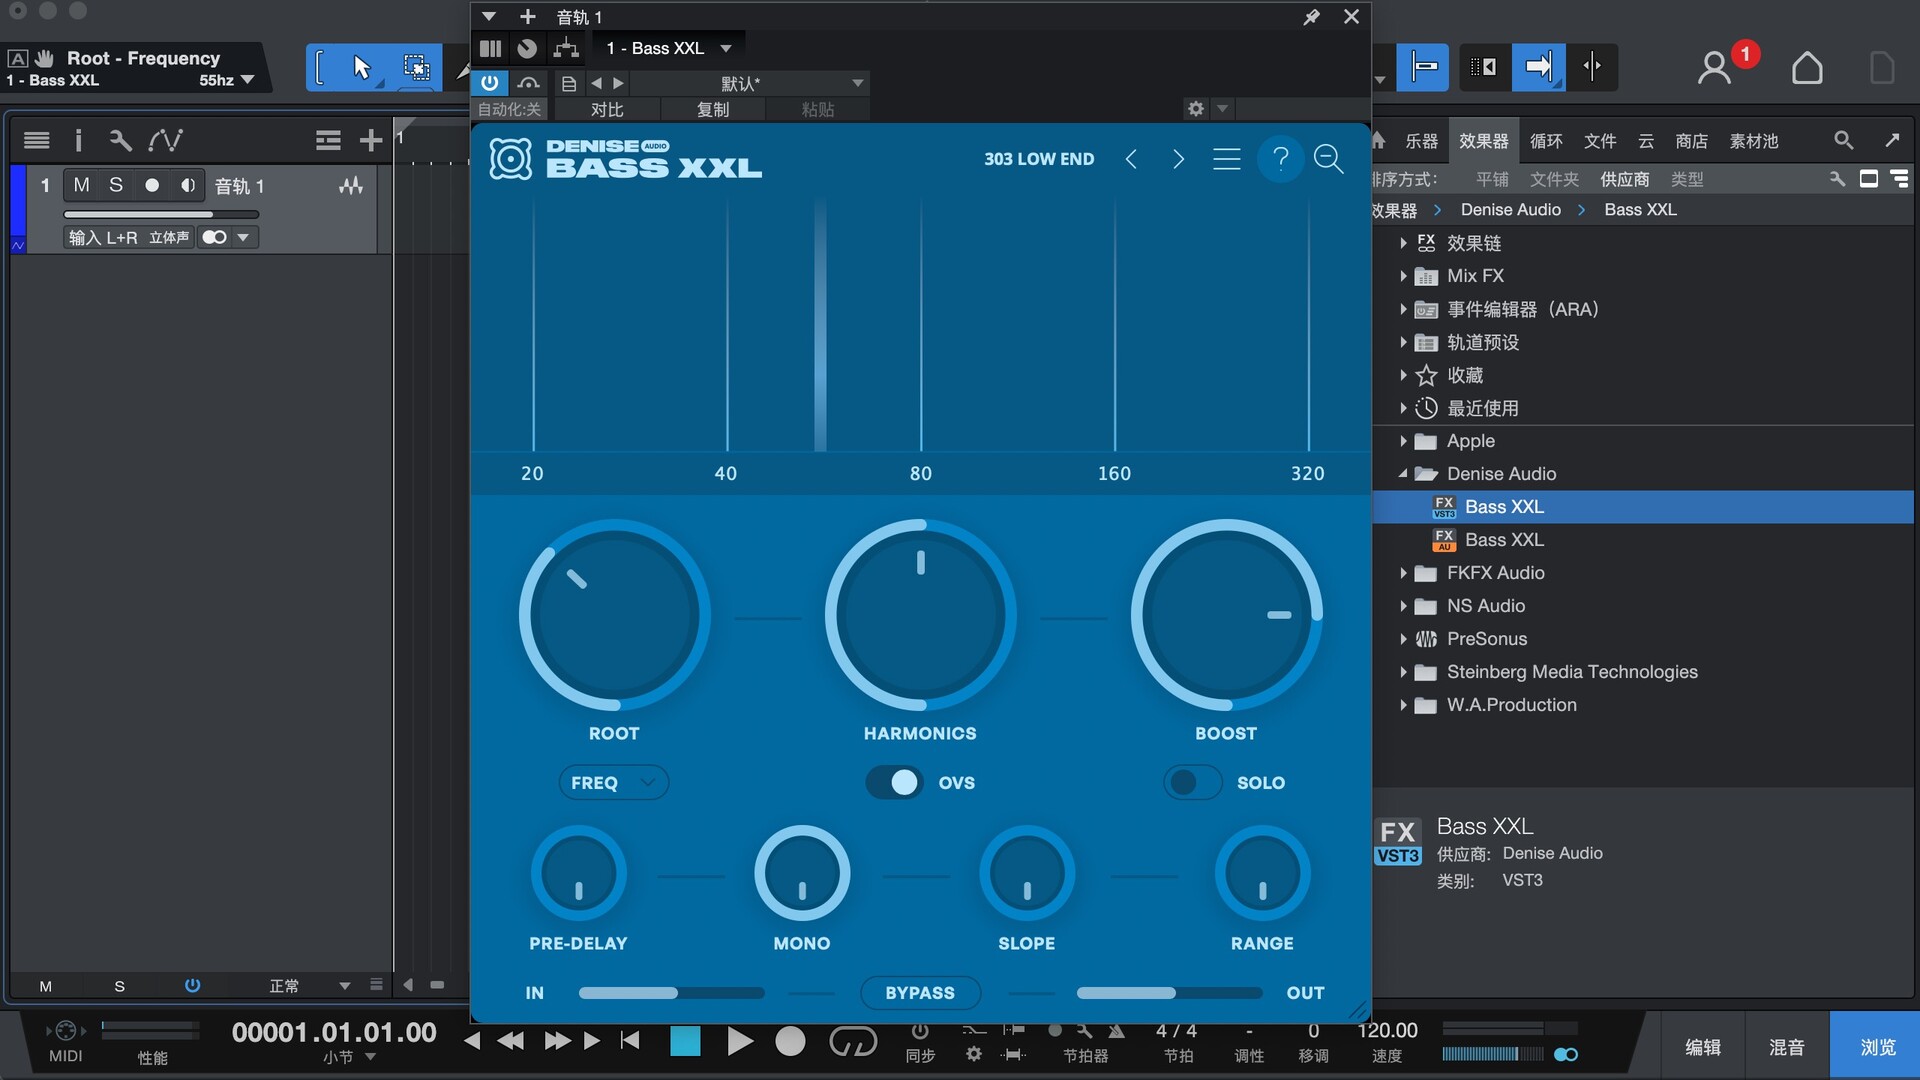Enable the SOLO switch in plugin
The image size is (1920, 1080).
pos(1192,782)
